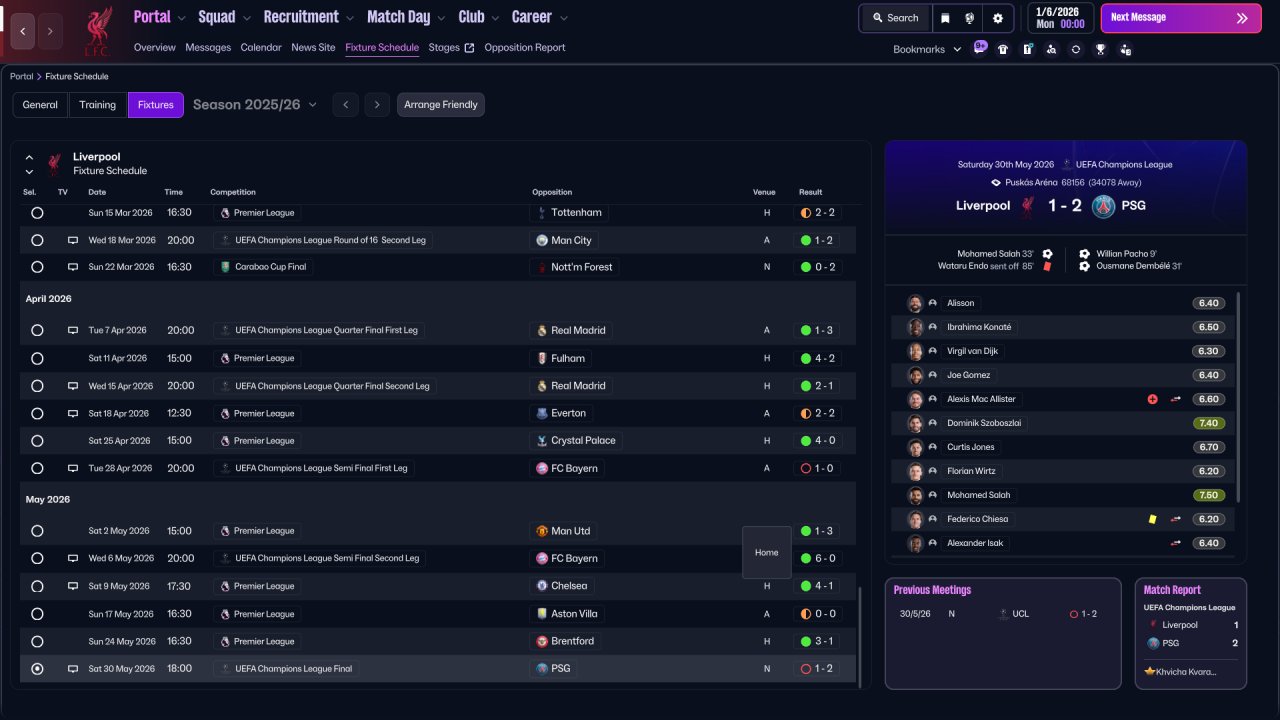Click the stadium icon beside Puskás Aréna
This screenshot has width=1280, height=720.
tap(995, 183)
